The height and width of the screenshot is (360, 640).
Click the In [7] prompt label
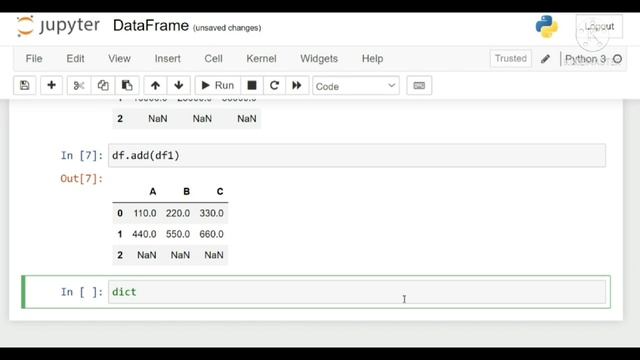82,156
